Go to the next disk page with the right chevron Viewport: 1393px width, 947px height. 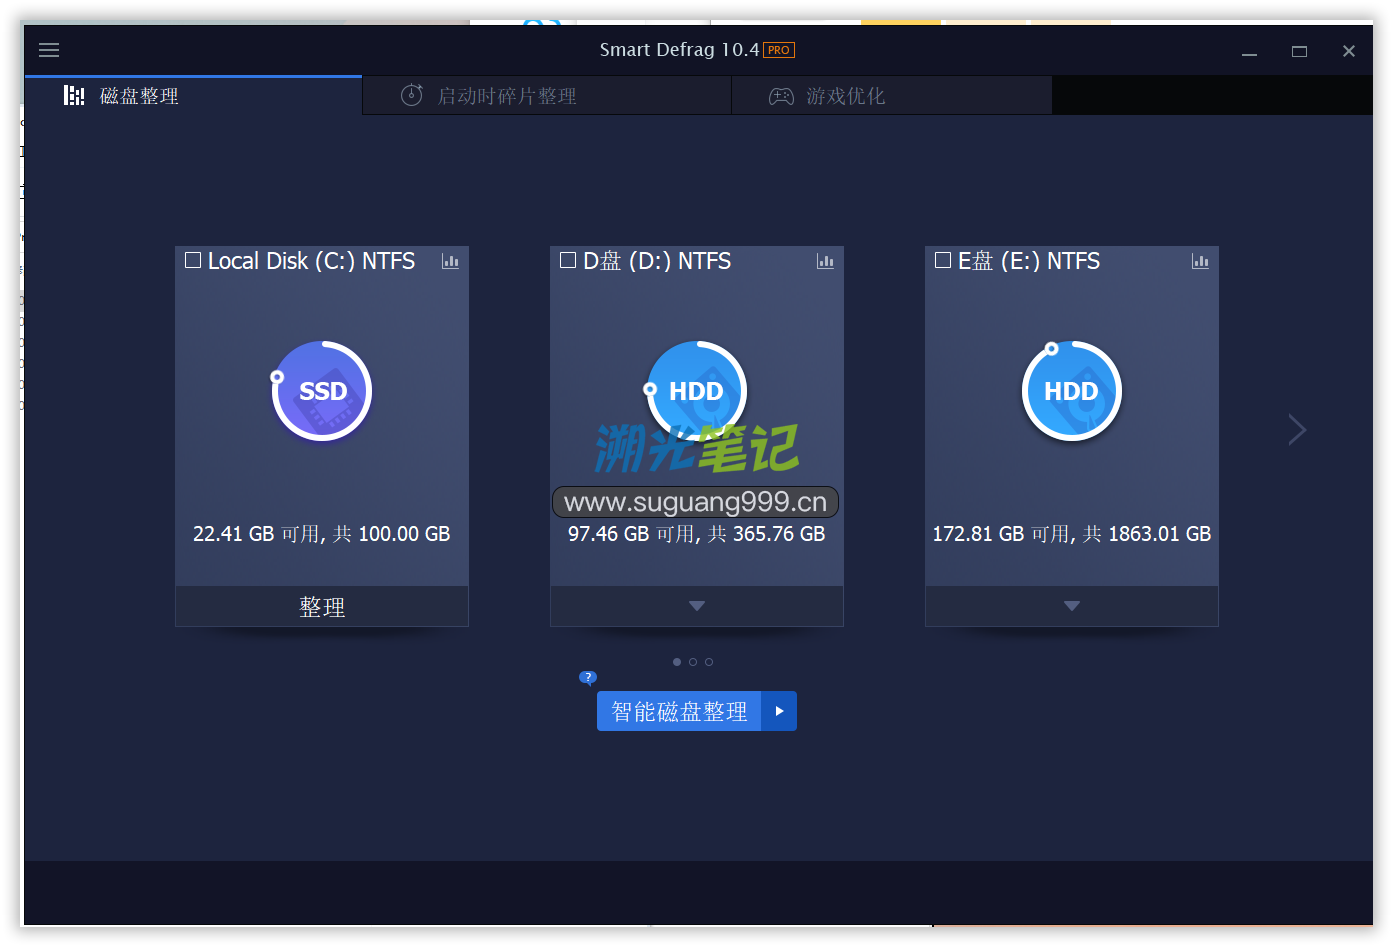point(1297,430)
